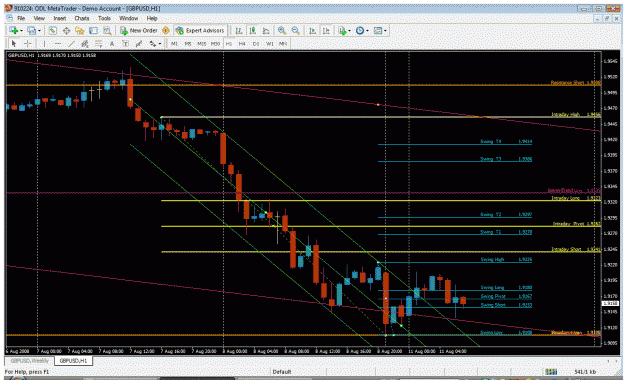
Task: Switch chart to bar chart mode
Action: pyautogui.click(x=239, y=31)
